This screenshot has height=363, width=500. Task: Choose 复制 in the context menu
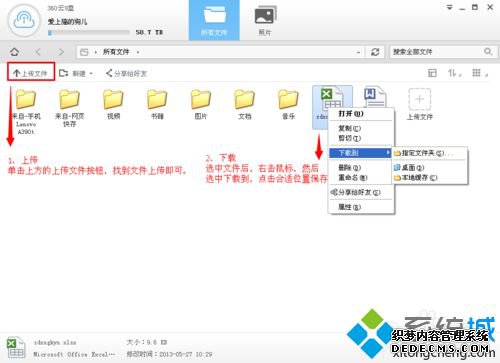361,128
